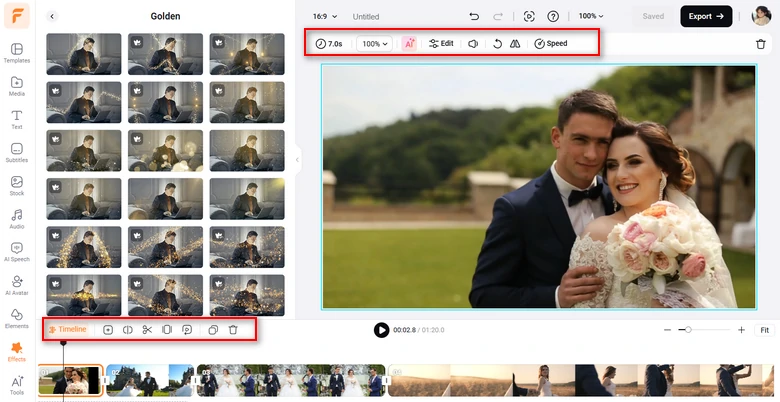780x402 pixels.
Task: Click the add scene icon in timeline toolbar
Action: pos(108,329)
